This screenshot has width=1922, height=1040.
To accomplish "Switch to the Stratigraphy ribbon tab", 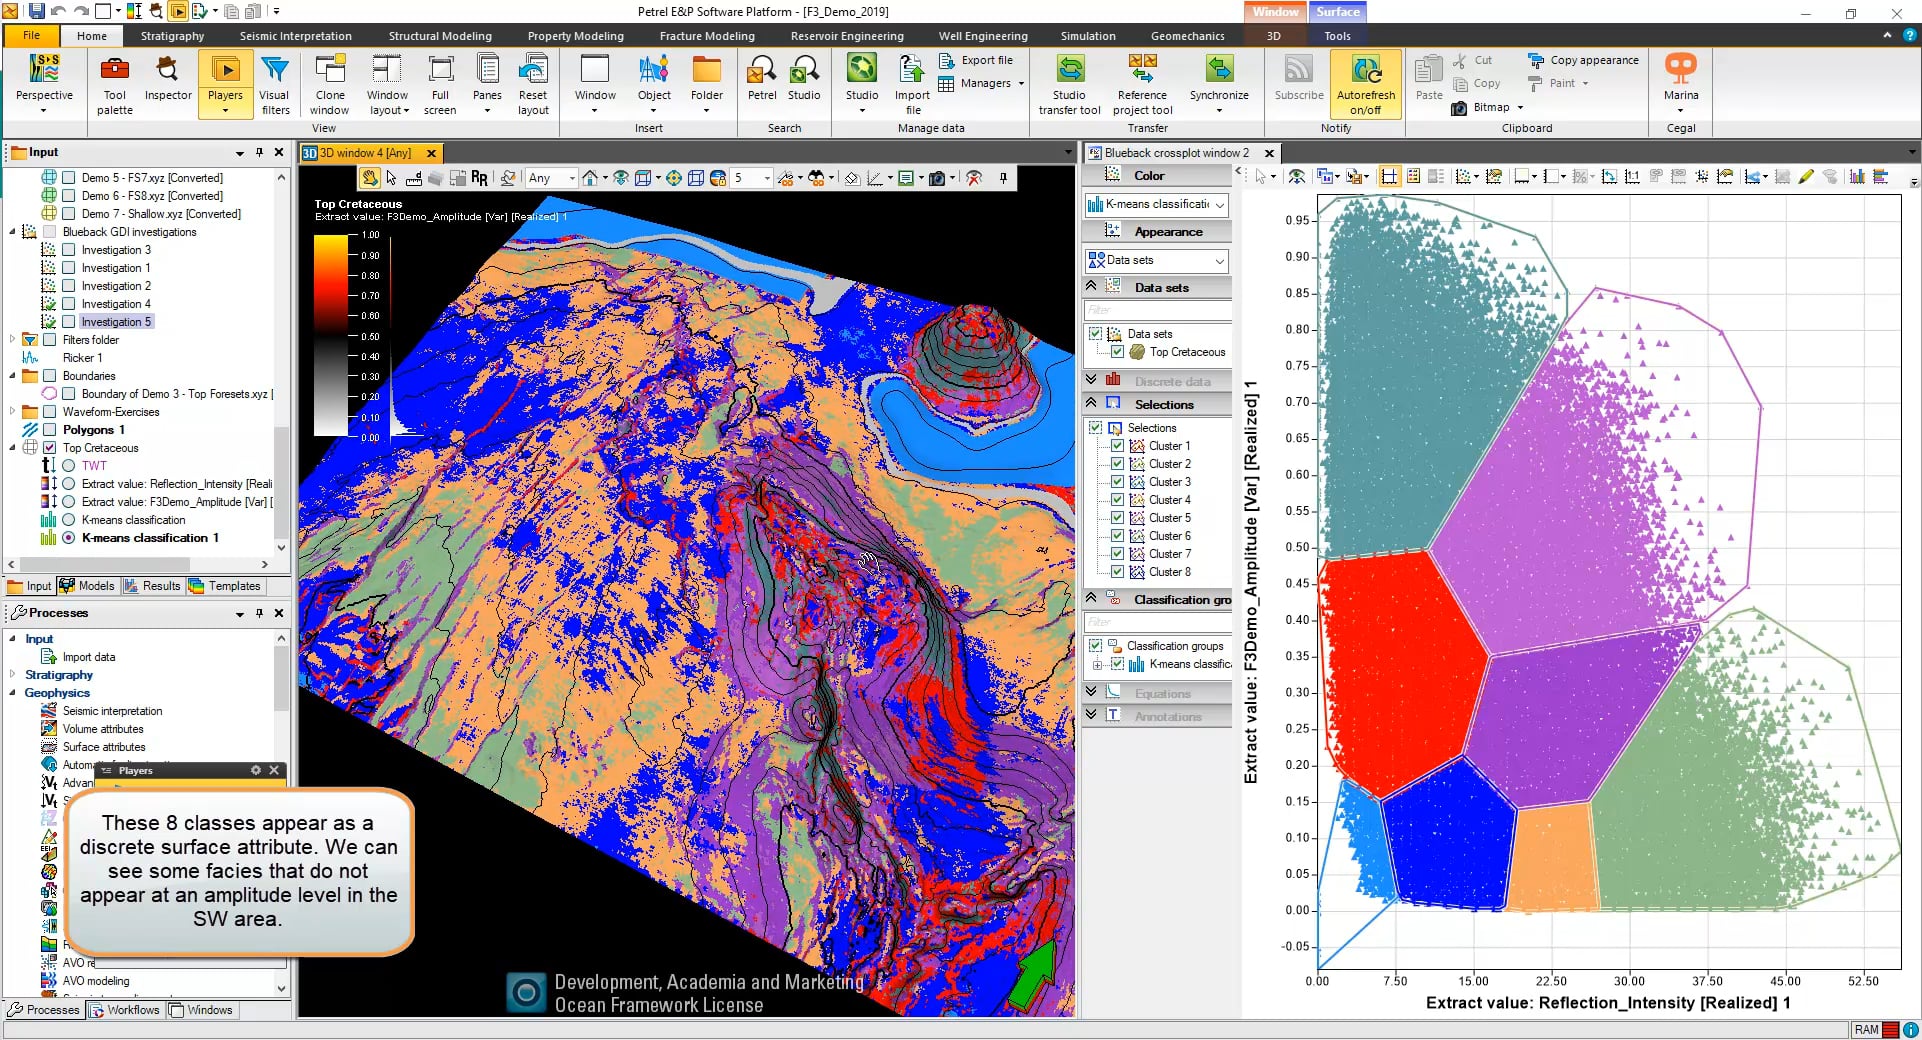I will (x=171, y=35).
